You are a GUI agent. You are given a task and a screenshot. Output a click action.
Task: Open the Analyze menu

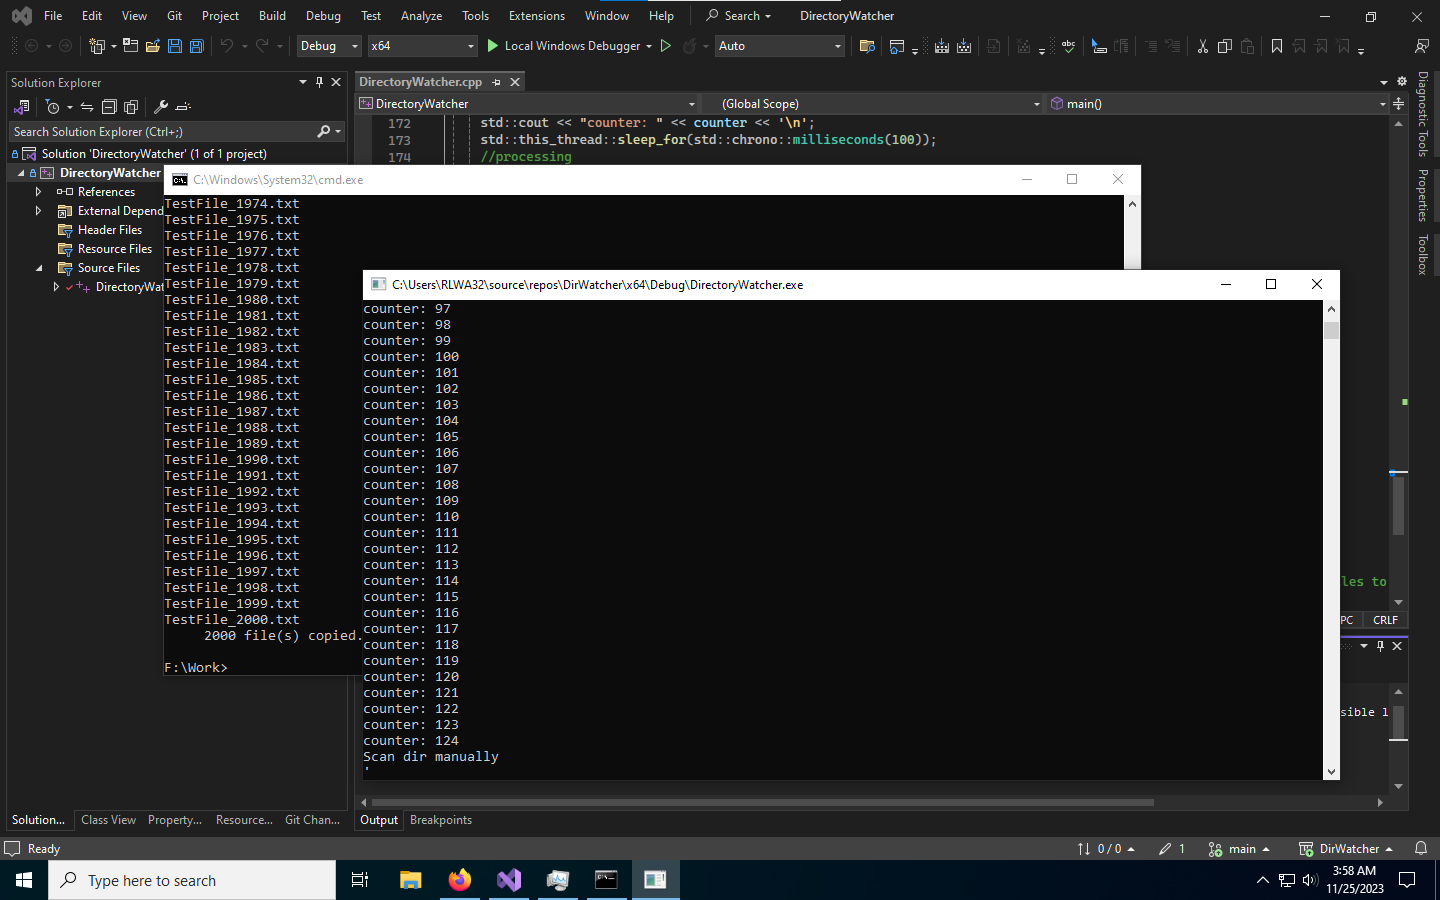tap(421, 16)
